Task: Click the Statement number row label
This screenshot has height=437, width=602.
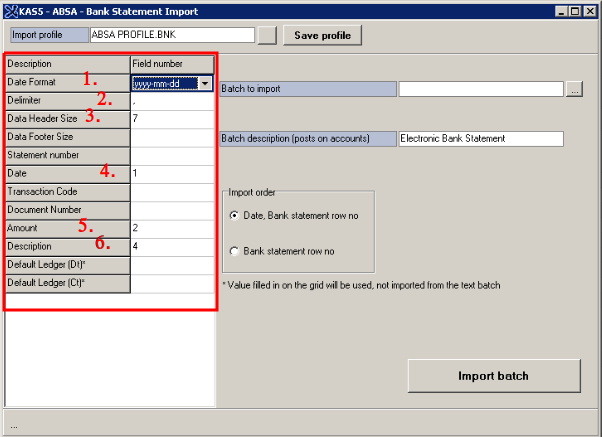Action: click(68, 156)
